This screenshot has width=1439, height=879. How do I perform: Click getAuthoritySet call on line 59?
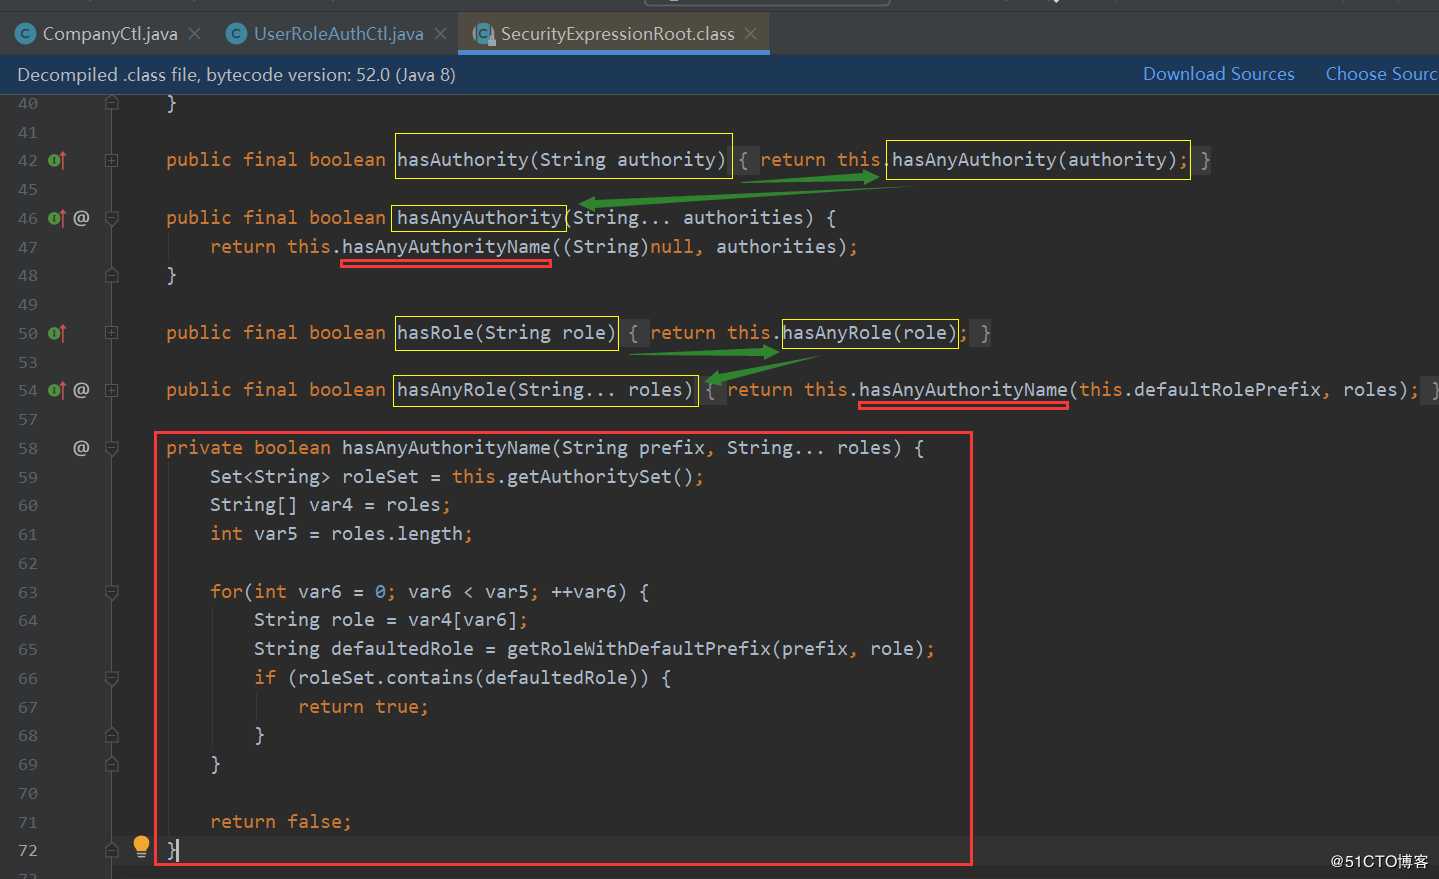pos(588,477)
